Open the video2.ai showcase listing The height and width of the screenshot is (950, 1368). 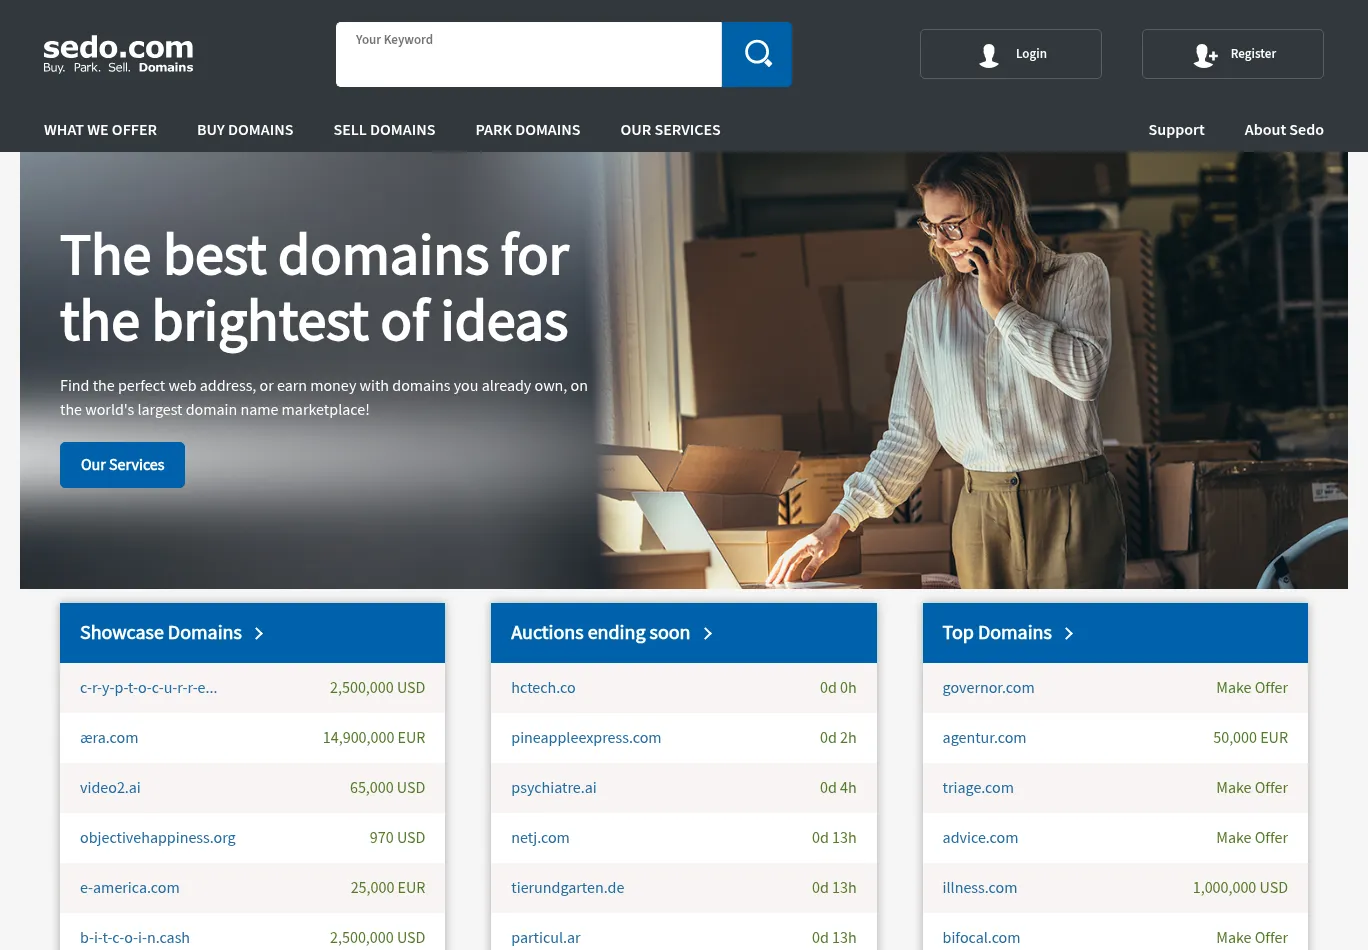(x=110, y=788)
